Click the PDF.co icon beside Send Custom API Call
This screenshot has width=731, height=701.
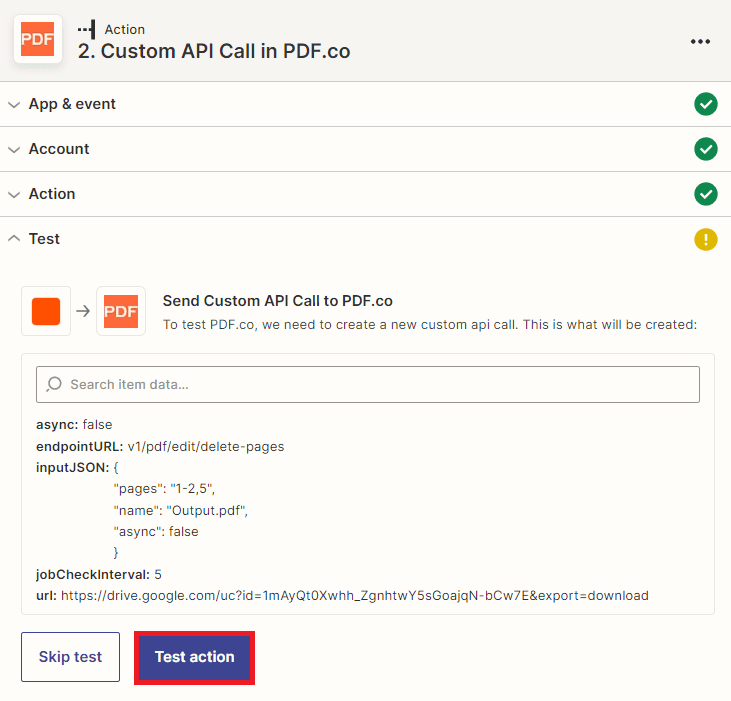click(x=121, y=311)
